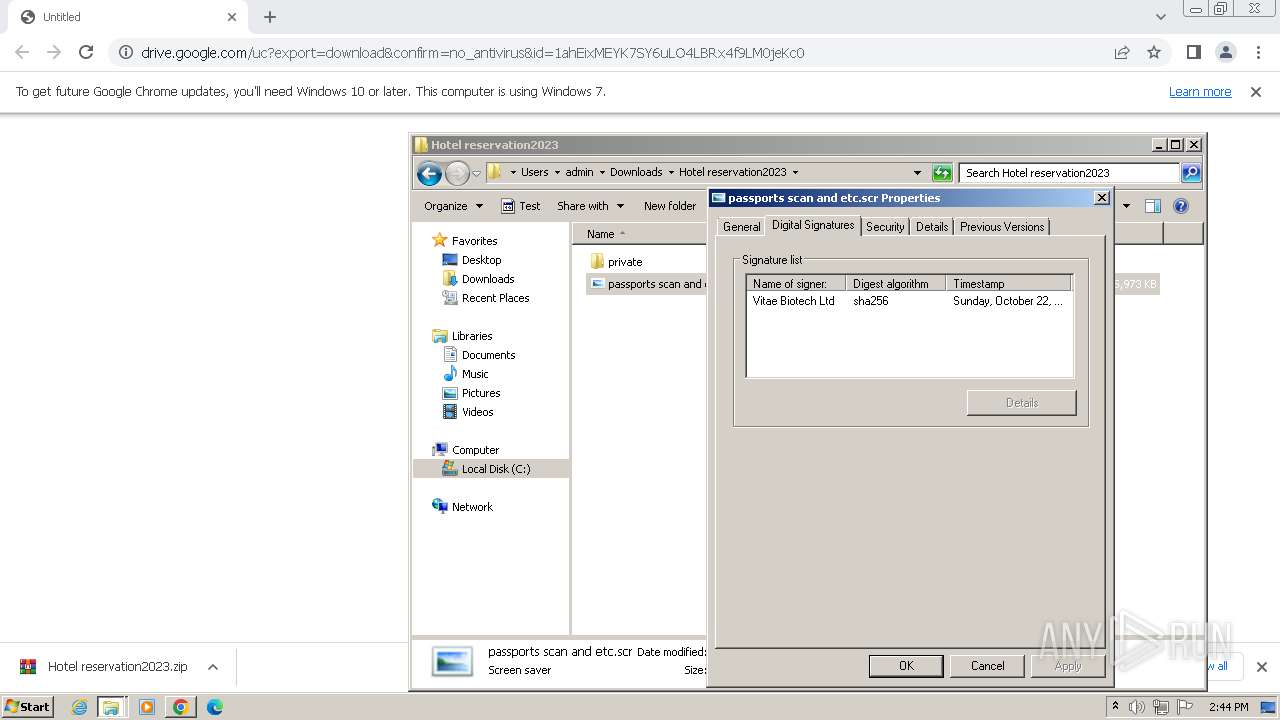Screen dimensions: 1280x720
Task: Refresh the Explorer folder view
Action: pyautogui.click(x=942, y=173)
